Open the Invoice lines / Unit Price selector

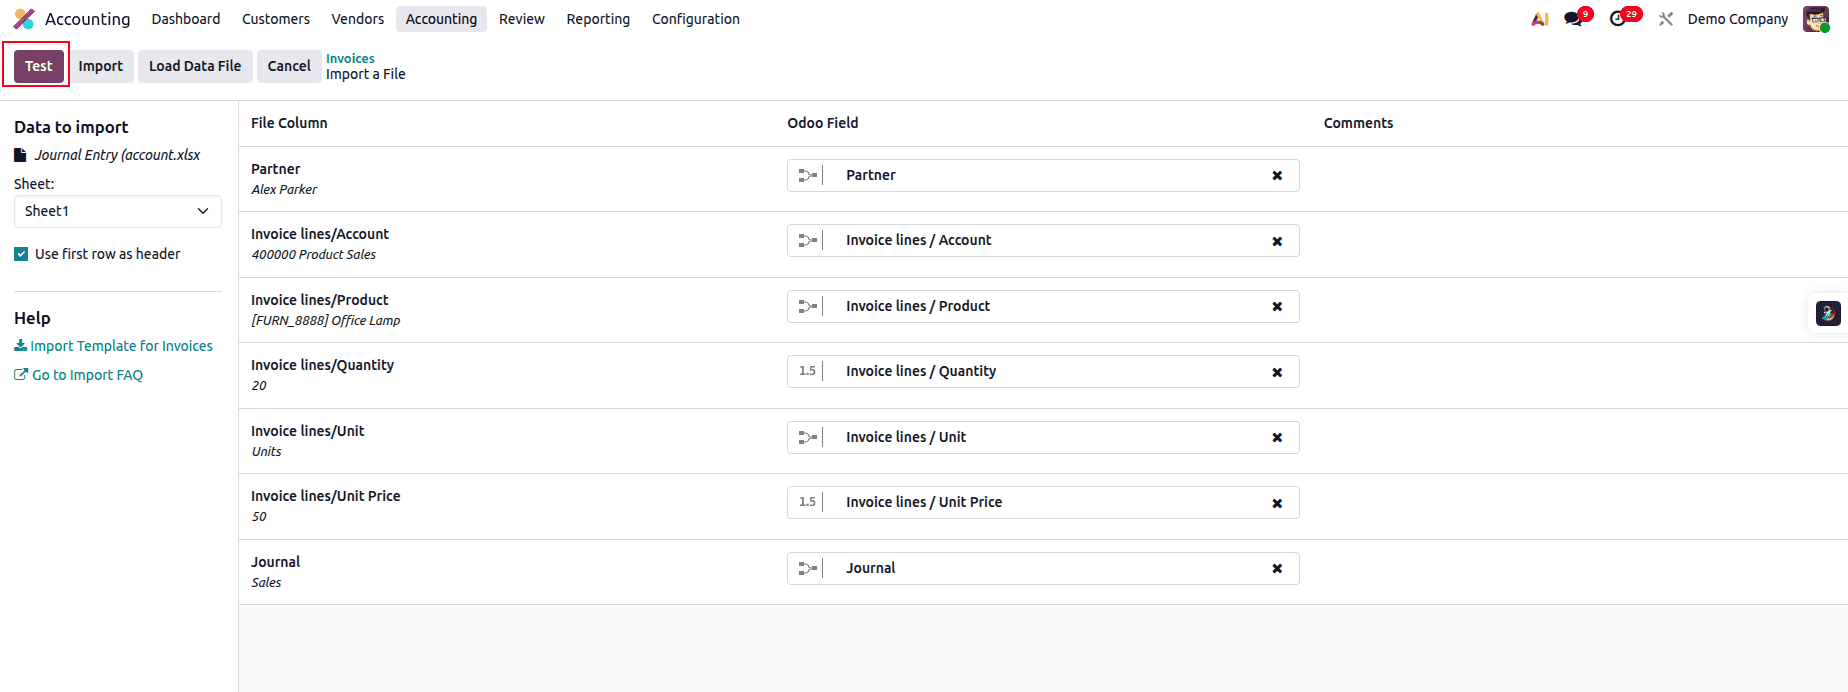tap(1040, 503)
